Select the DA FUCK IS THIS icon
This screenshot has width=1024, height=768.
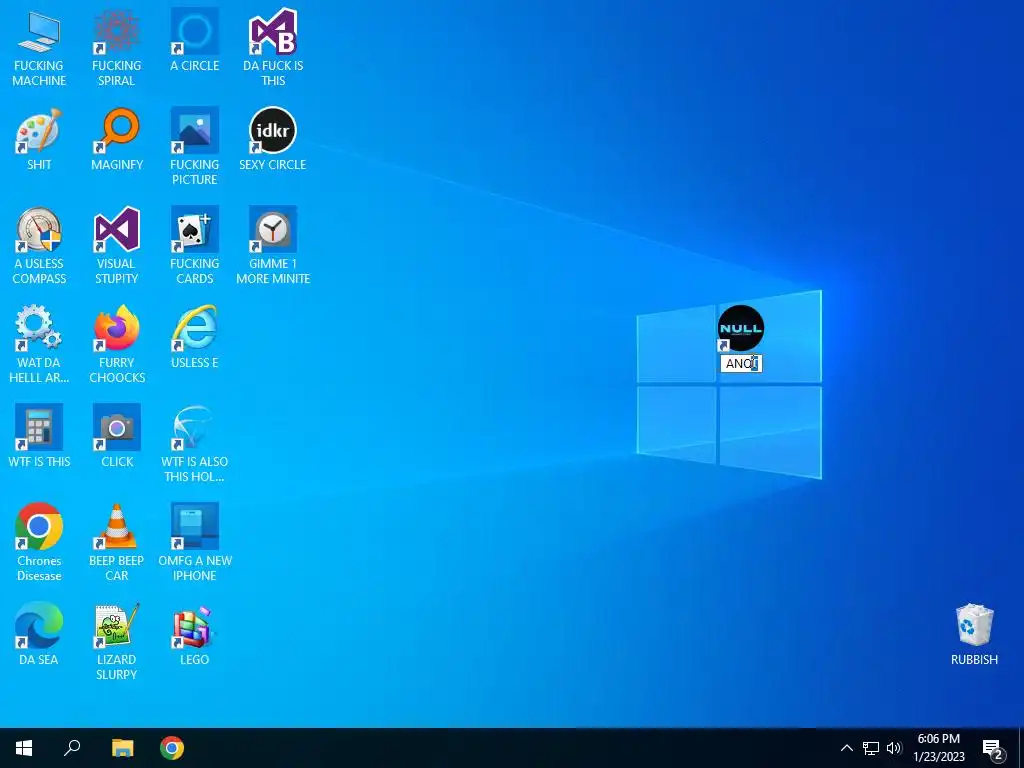click(x=273, y=31)
